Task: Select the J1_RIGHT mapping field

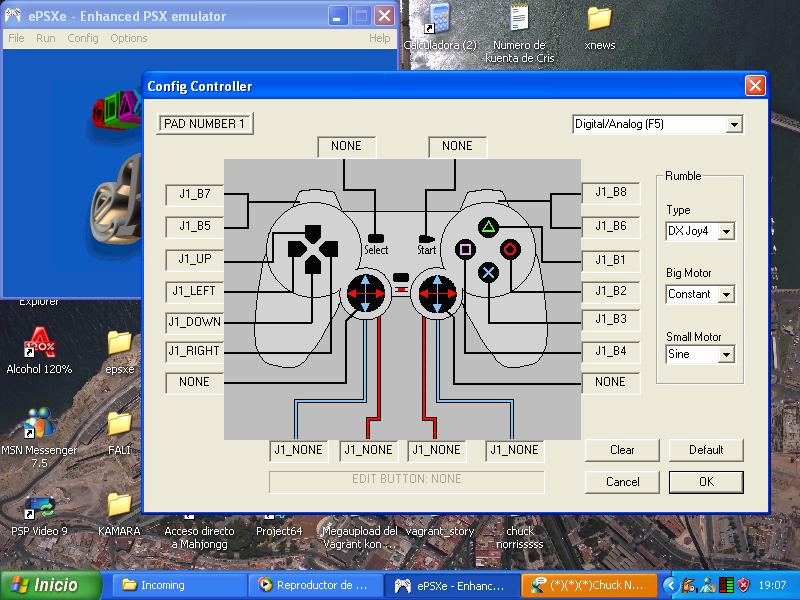Action: [194, 351]
